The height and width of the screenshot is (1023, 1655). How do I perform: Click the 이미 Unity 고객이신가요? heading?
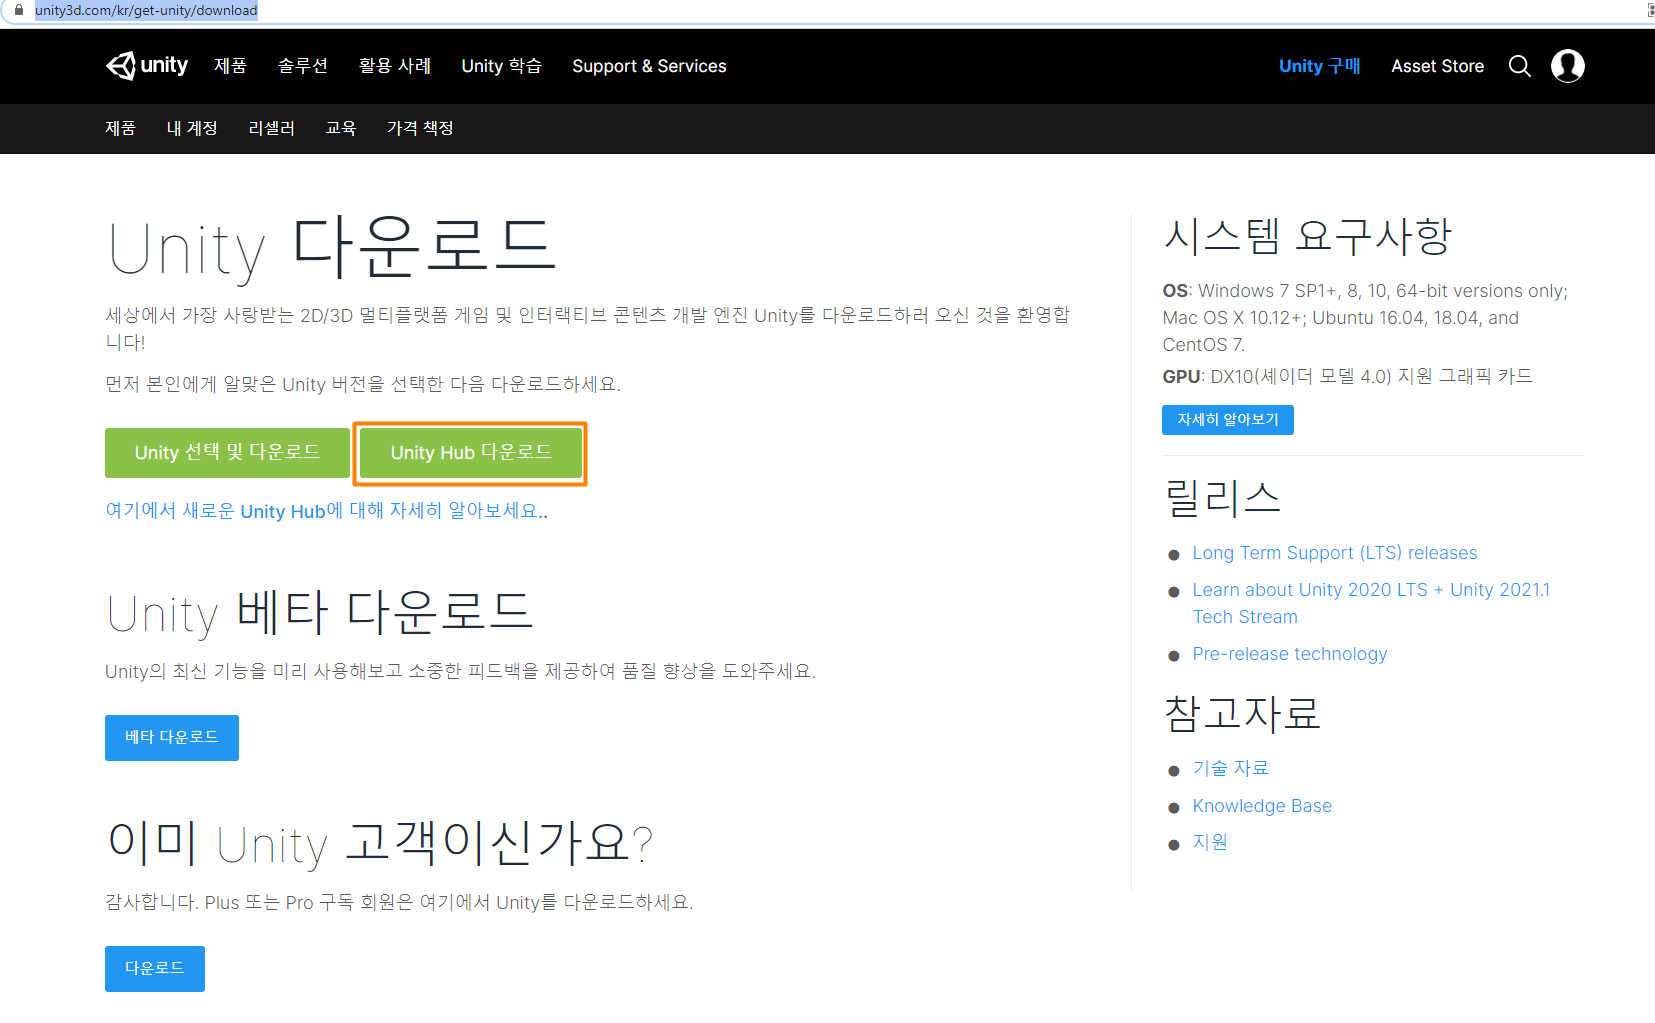point(380,844)
